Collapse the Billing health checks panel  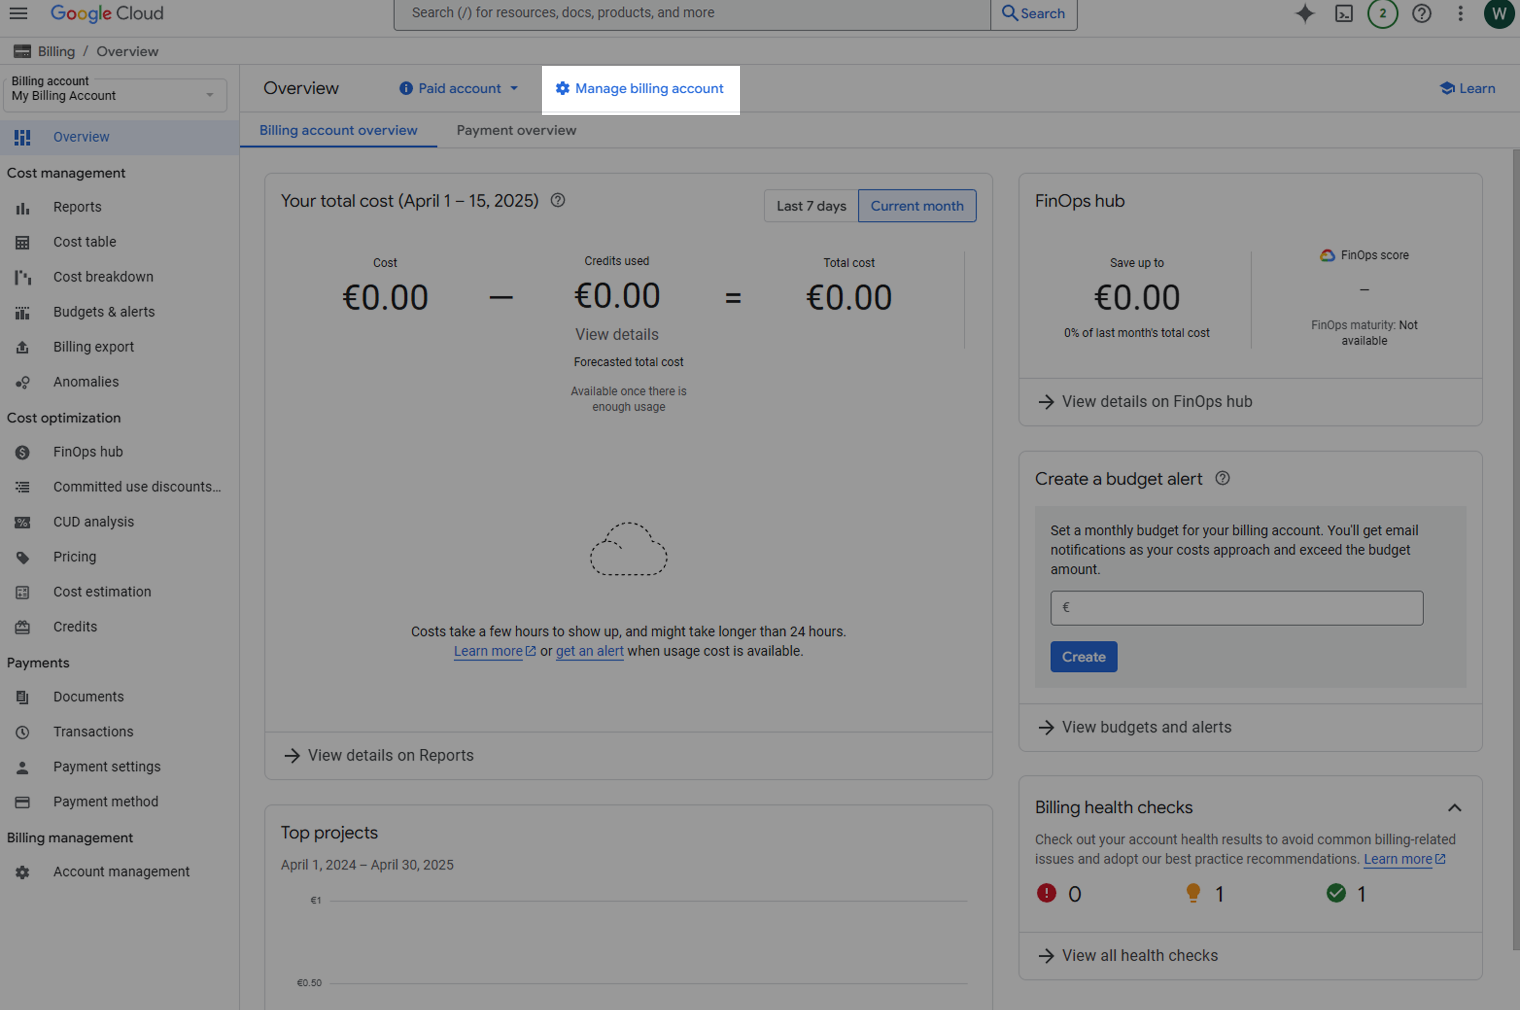point(1454,808)
